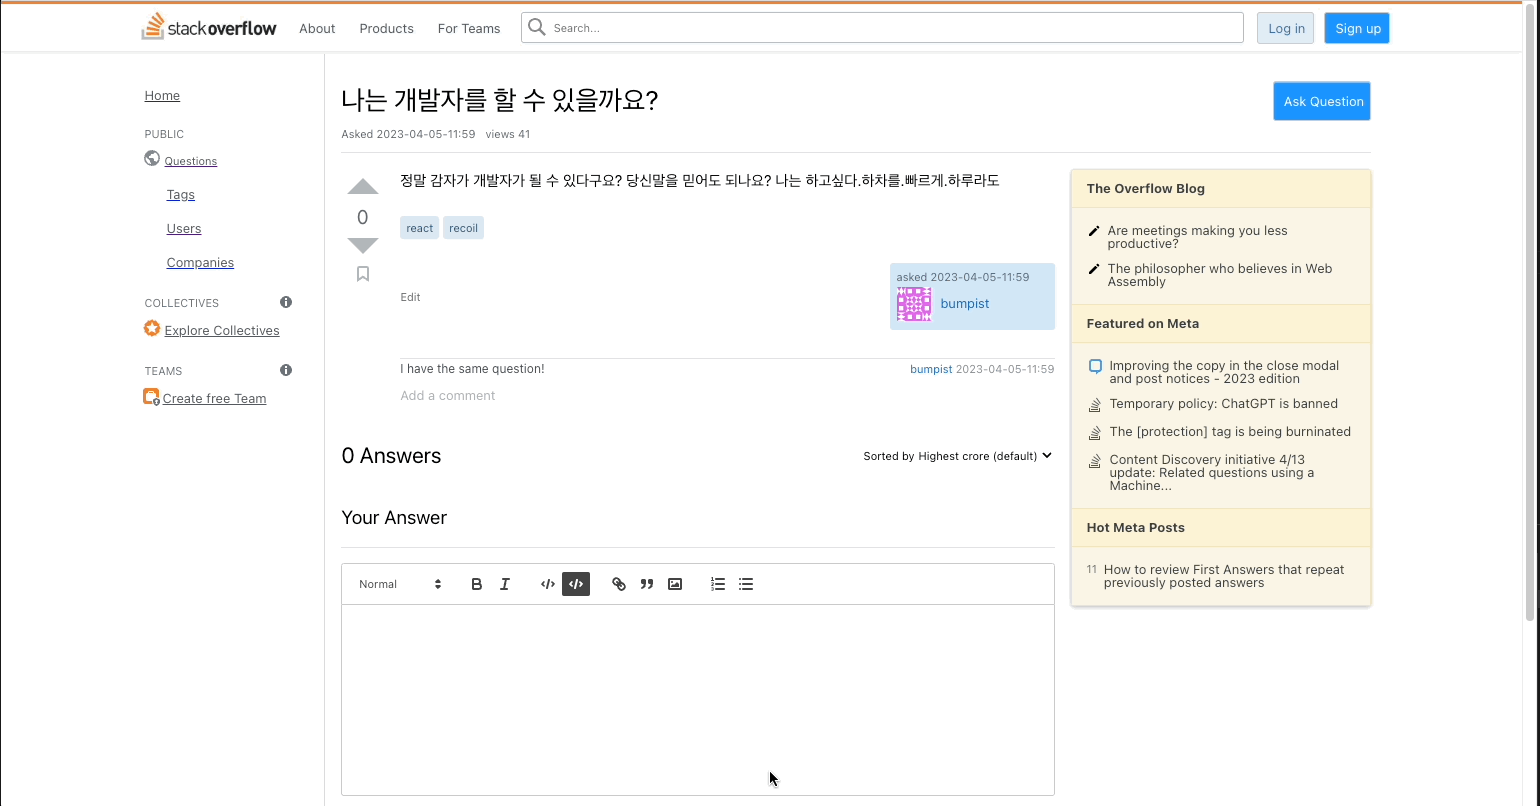Upvote the question with the up arrow

click(363, 187)
